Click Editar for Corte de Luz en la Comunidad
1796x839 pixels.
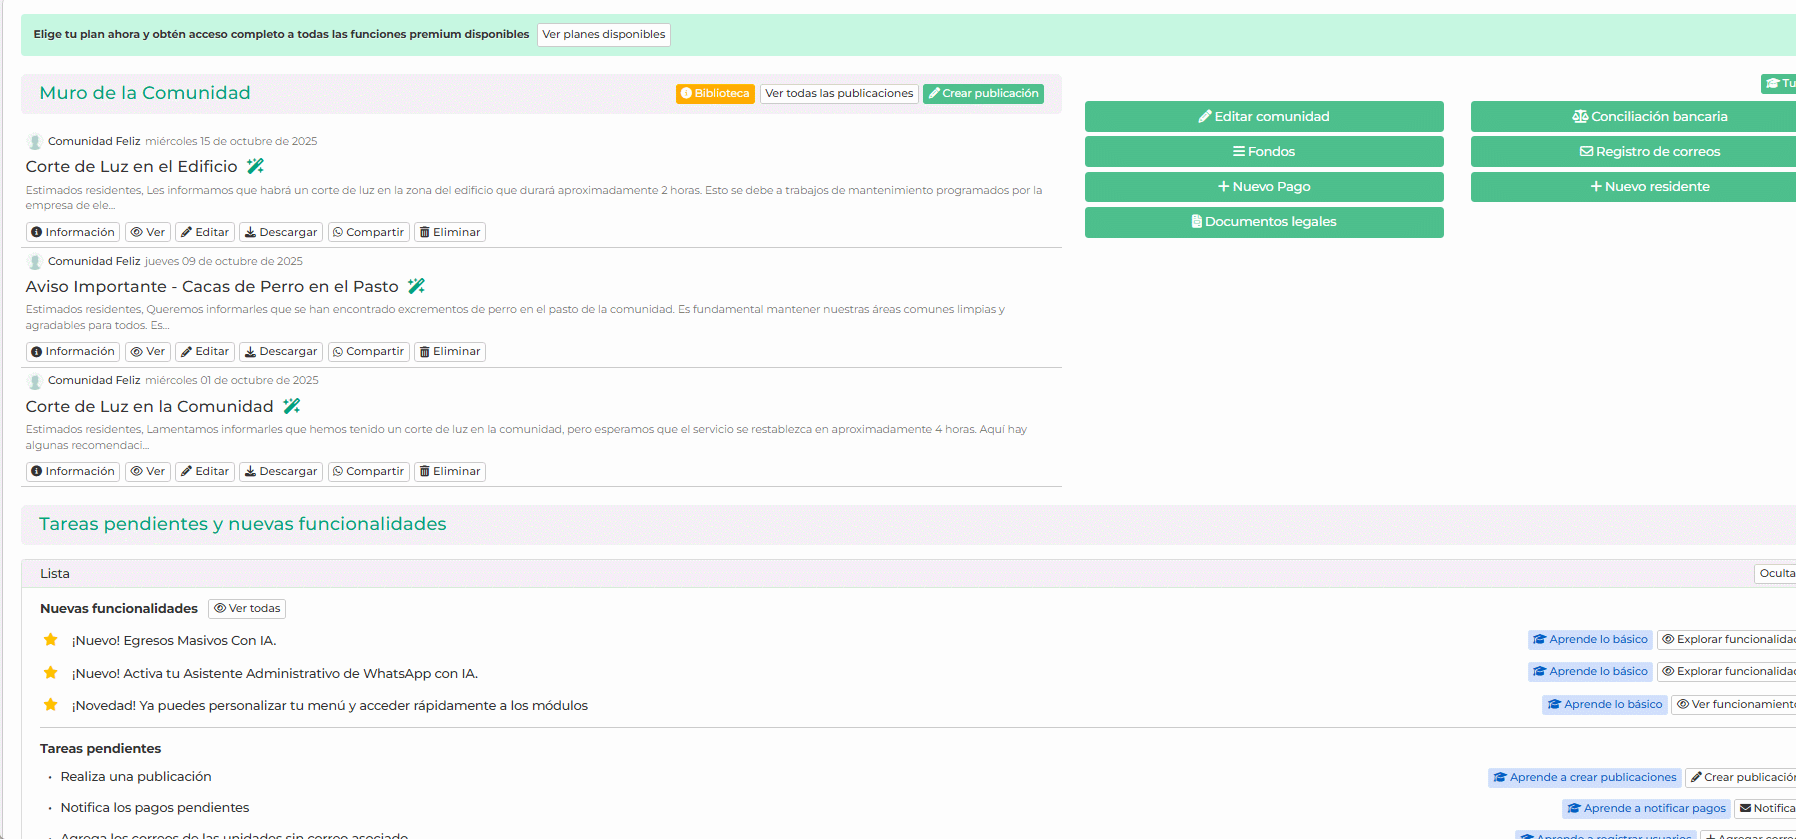click(x=205, y=471)
